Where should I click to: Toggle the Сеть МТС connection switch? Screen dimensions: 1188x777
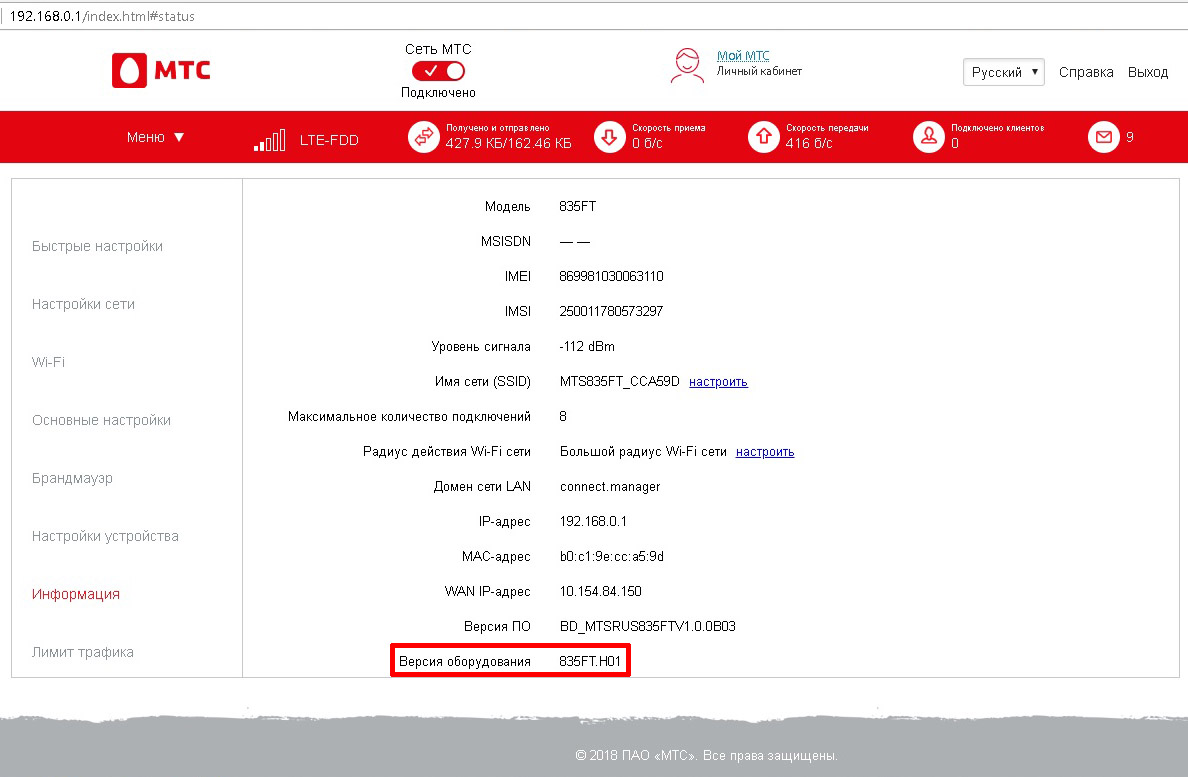(x=438, y=71)
